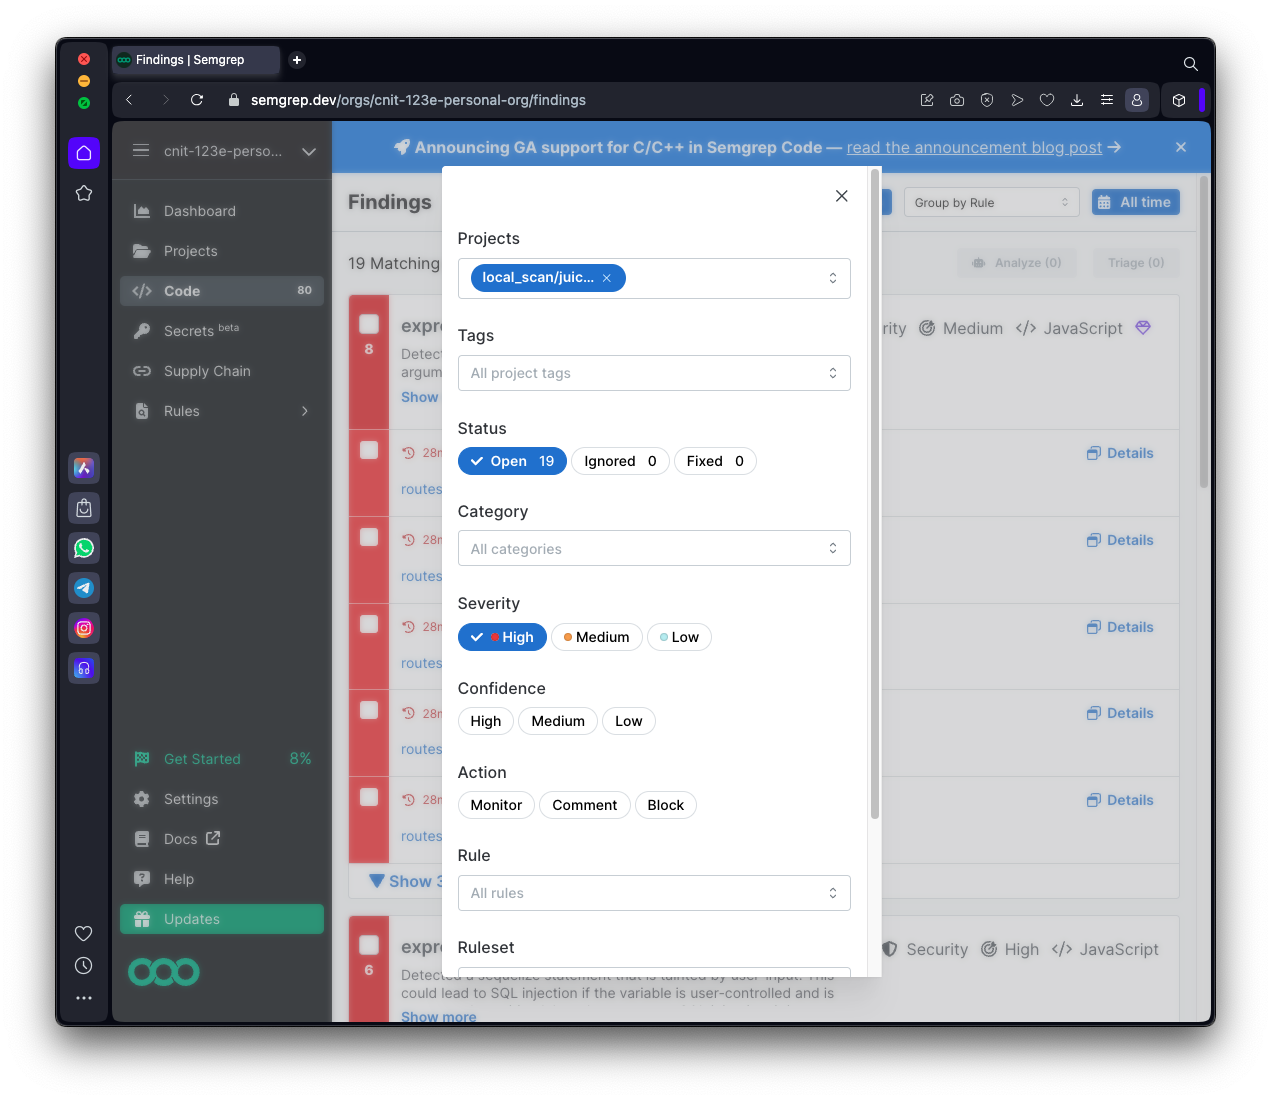Click the search icon in tab bar
The height and width of the screenshot is (1100, 1271).
point(1191,64)
